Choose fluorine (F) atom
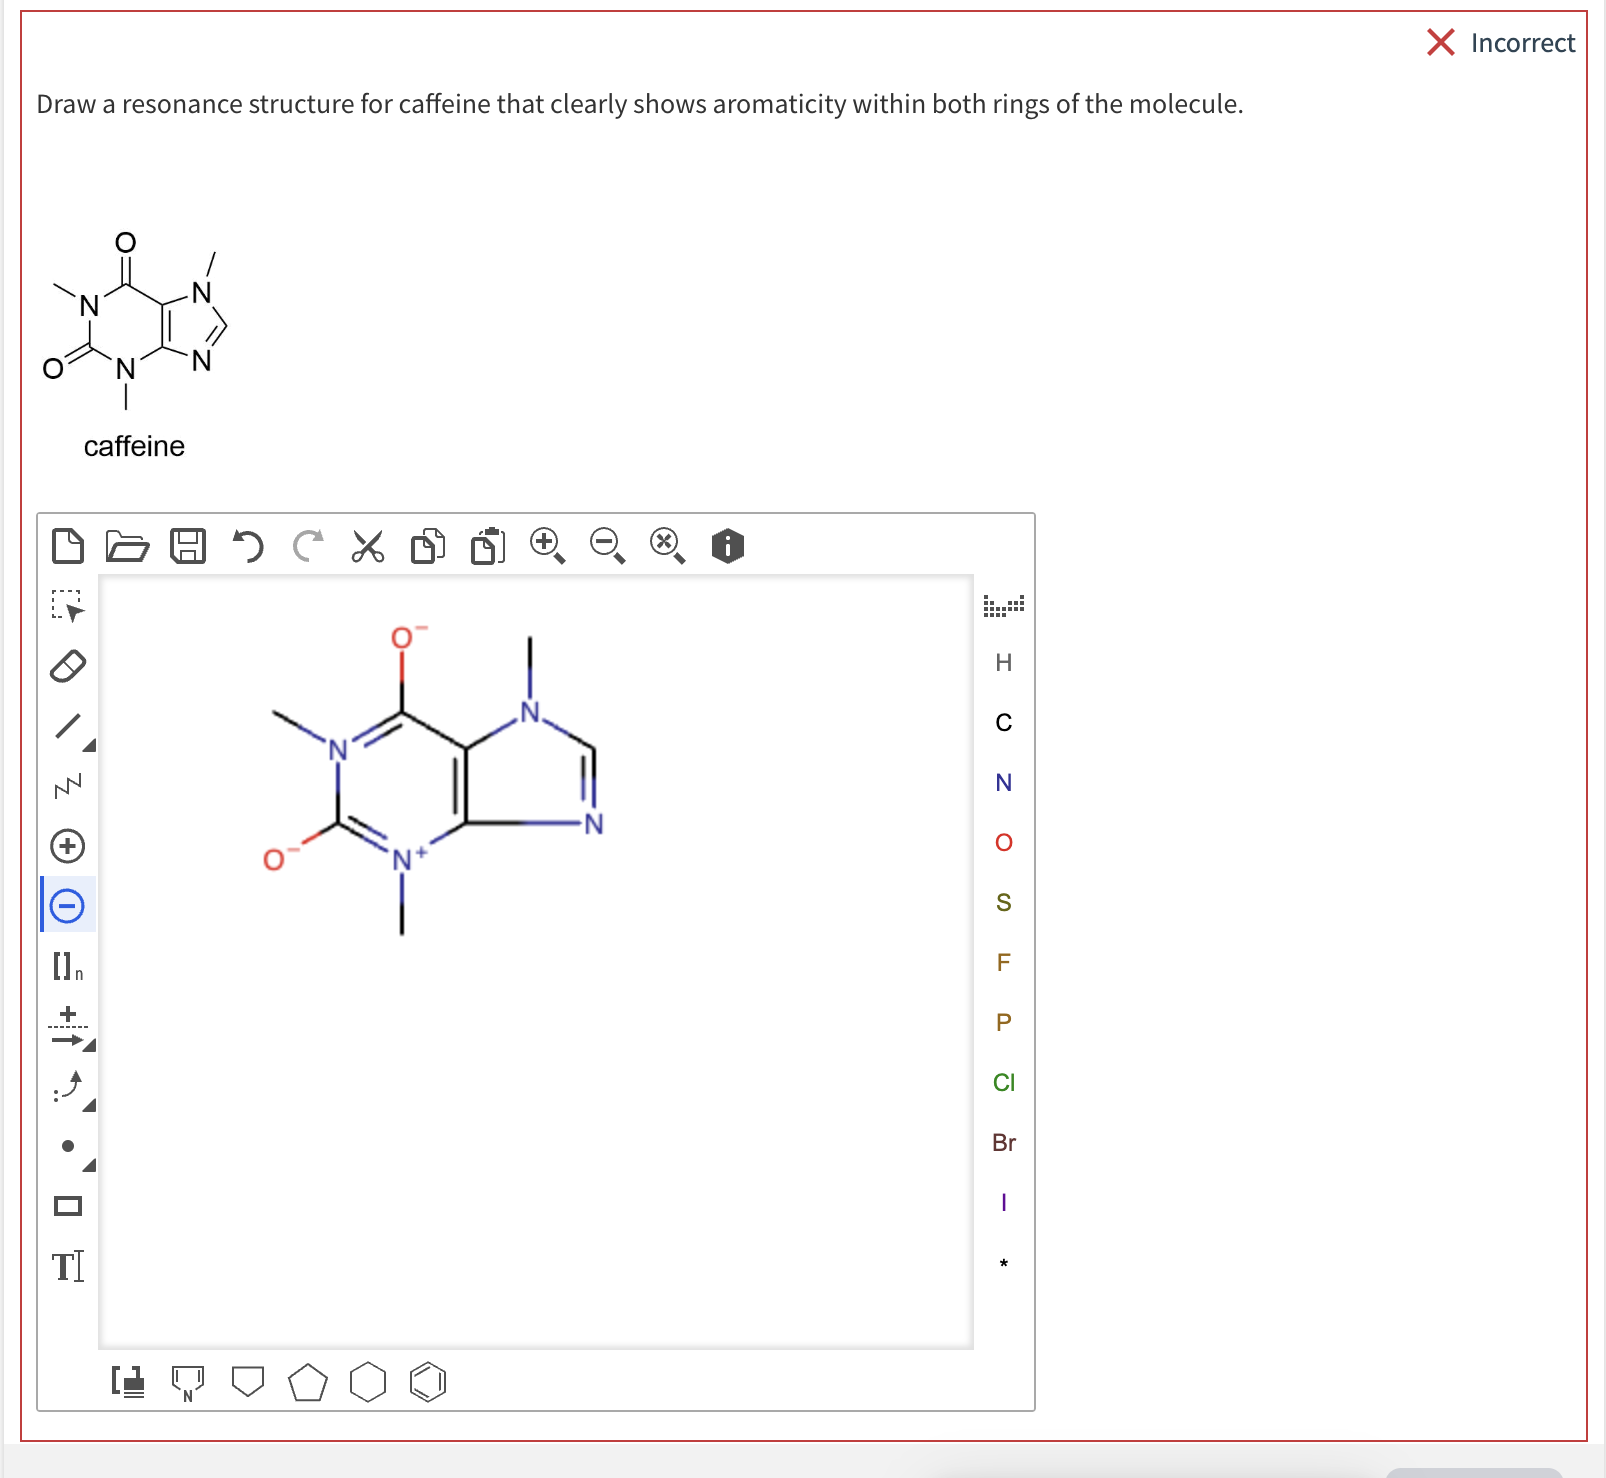1606x1478 pixels. (x=1004, y=963)
